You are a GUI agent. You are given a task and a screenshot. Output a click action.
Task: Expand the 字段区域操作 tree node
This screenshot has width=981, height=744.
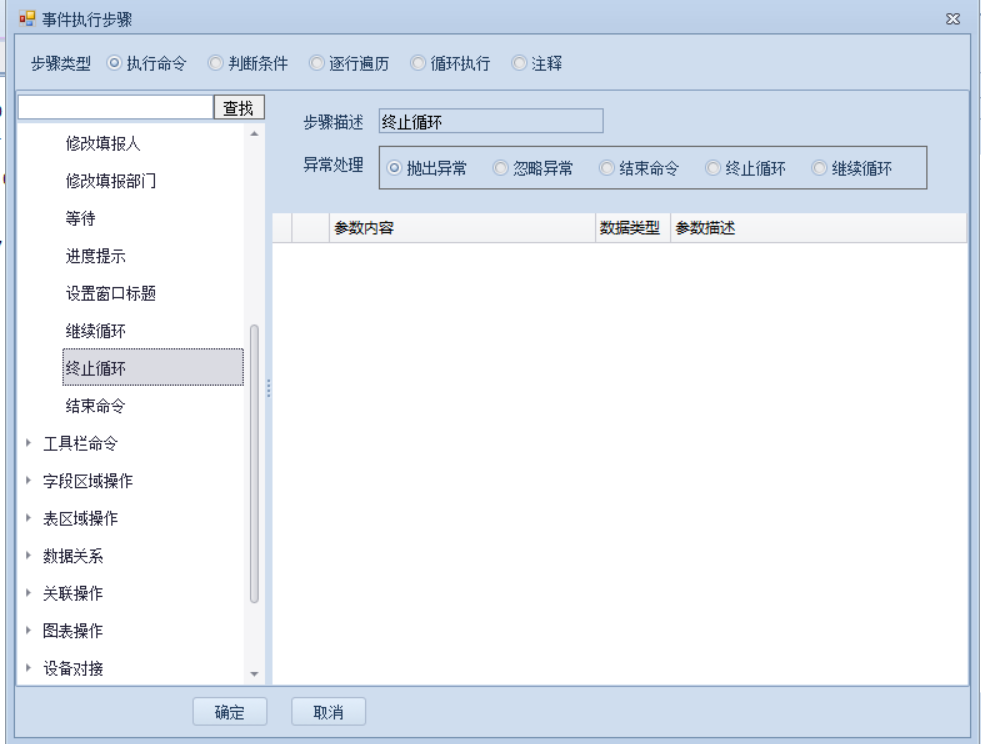click(x=29, y=482)
